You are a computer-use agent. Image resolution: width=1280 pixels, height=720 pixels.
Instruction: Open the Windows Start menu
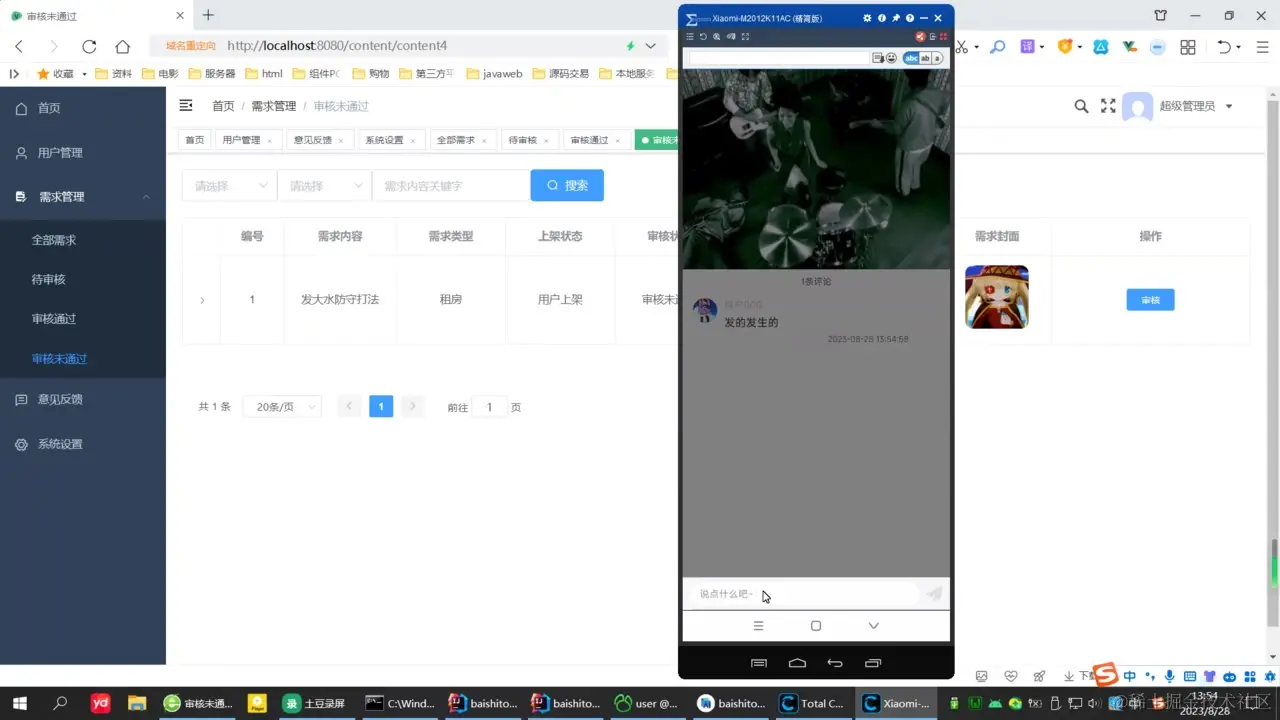click(19, 703)
